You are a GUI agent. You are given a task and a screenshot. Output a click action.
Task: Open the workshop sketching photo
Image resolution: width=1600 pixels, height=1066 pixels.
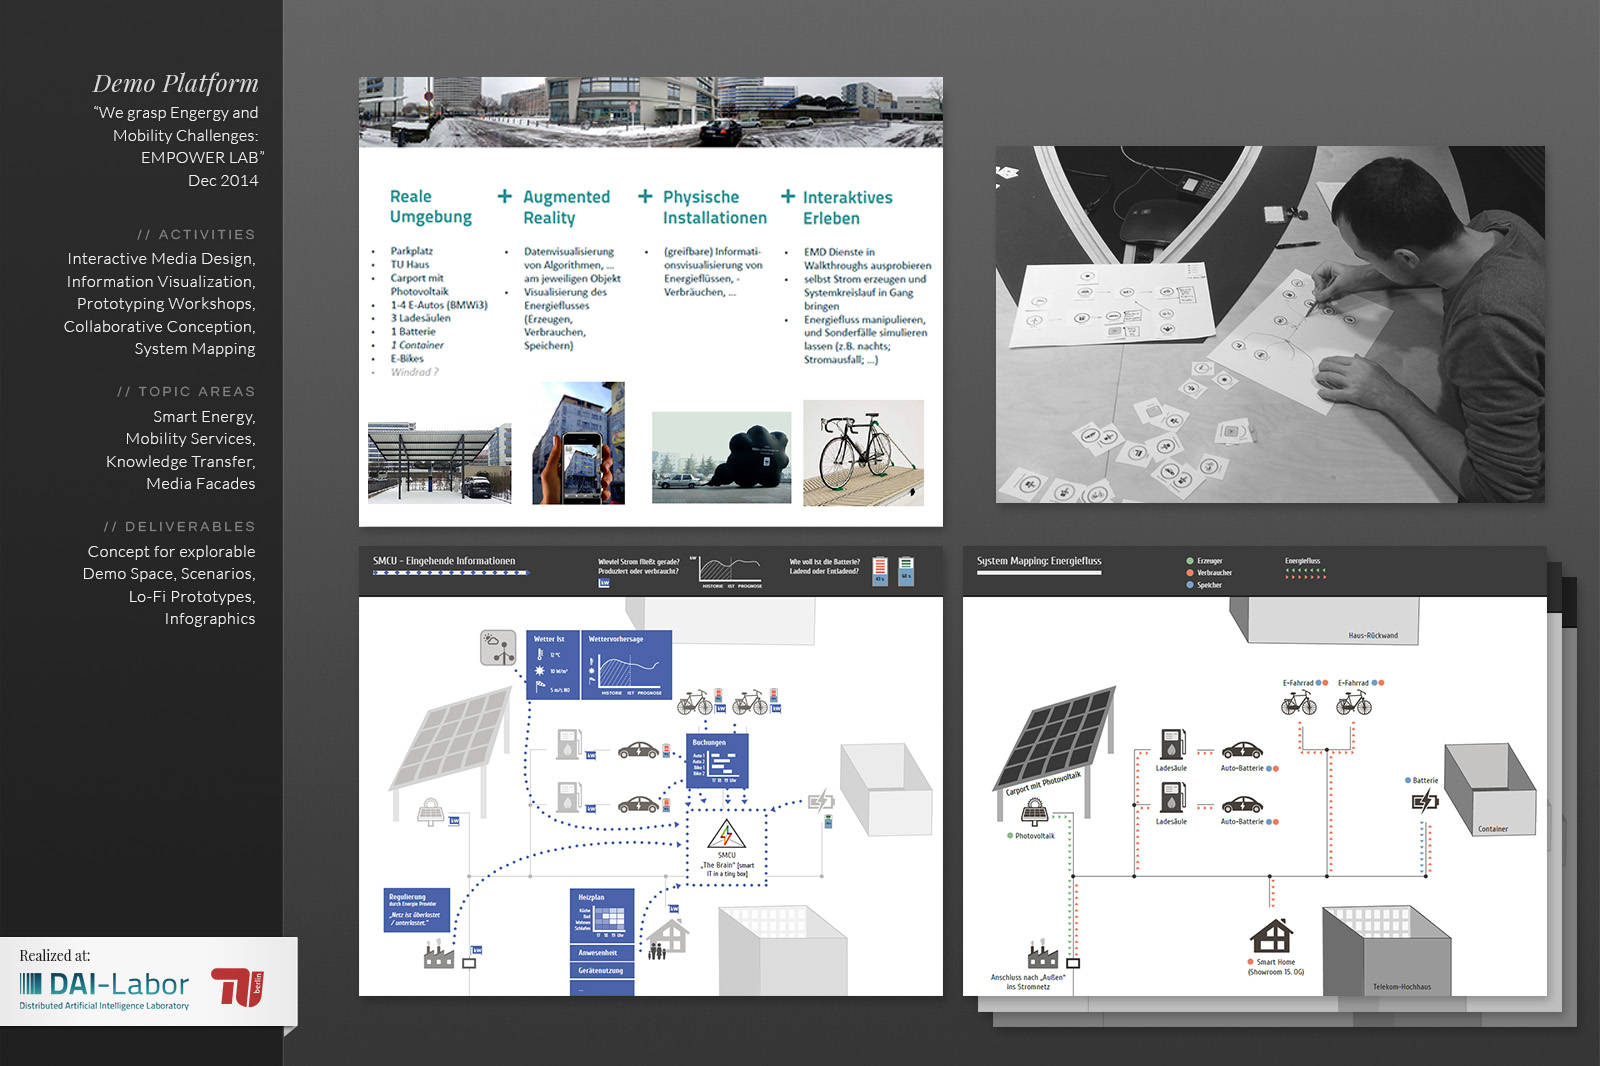[x=1270, y=324]
